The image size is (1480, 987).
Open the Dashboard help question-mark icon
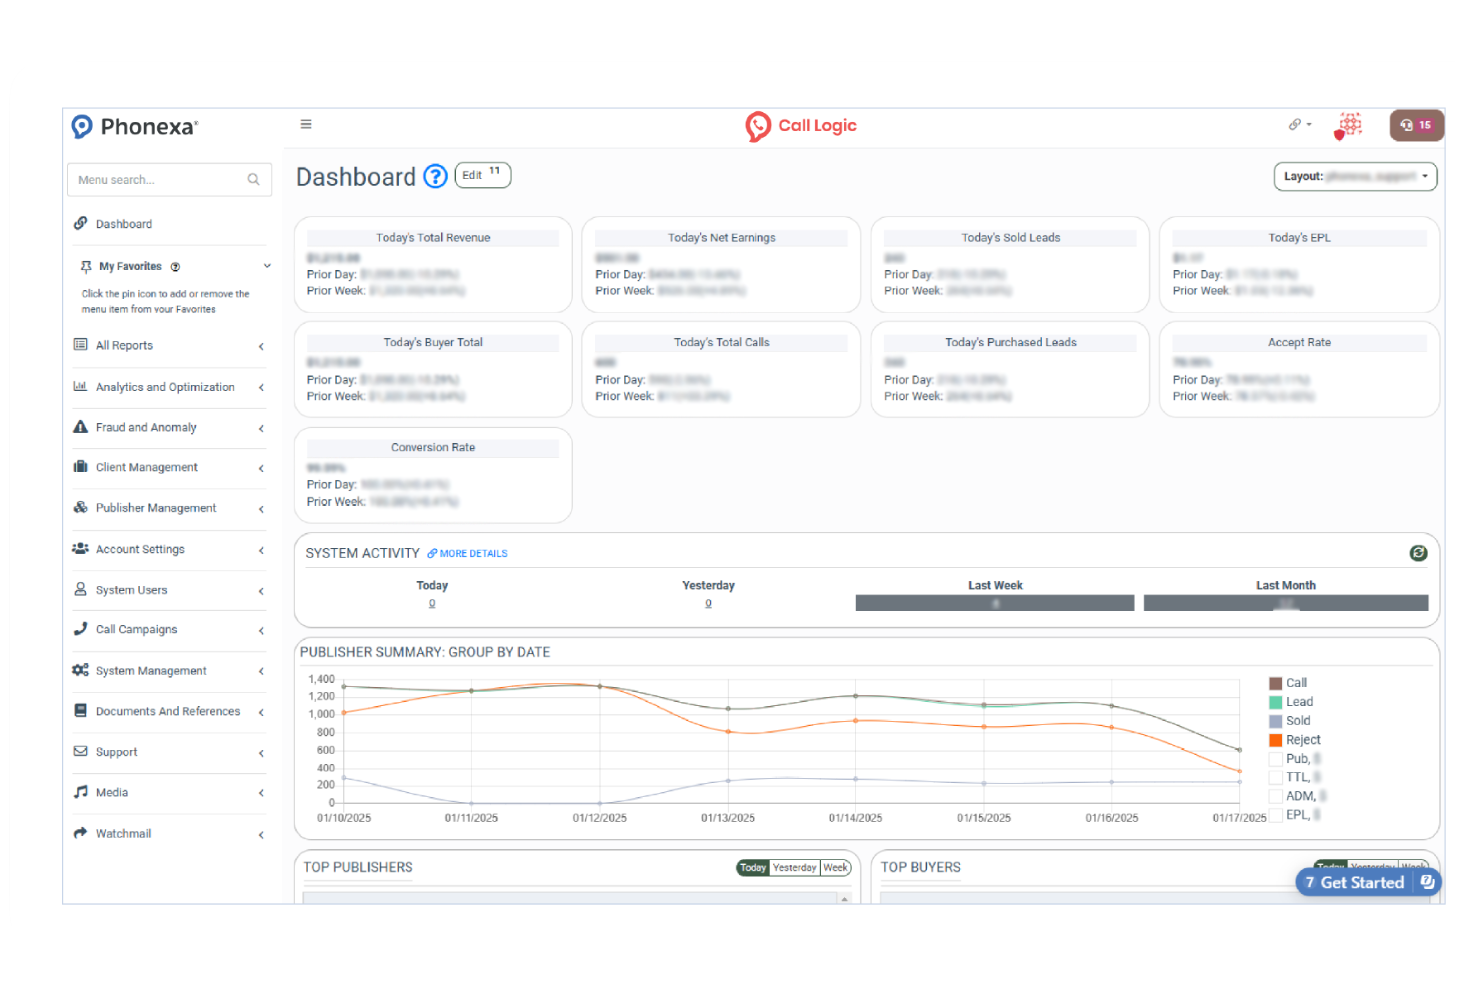435,177
